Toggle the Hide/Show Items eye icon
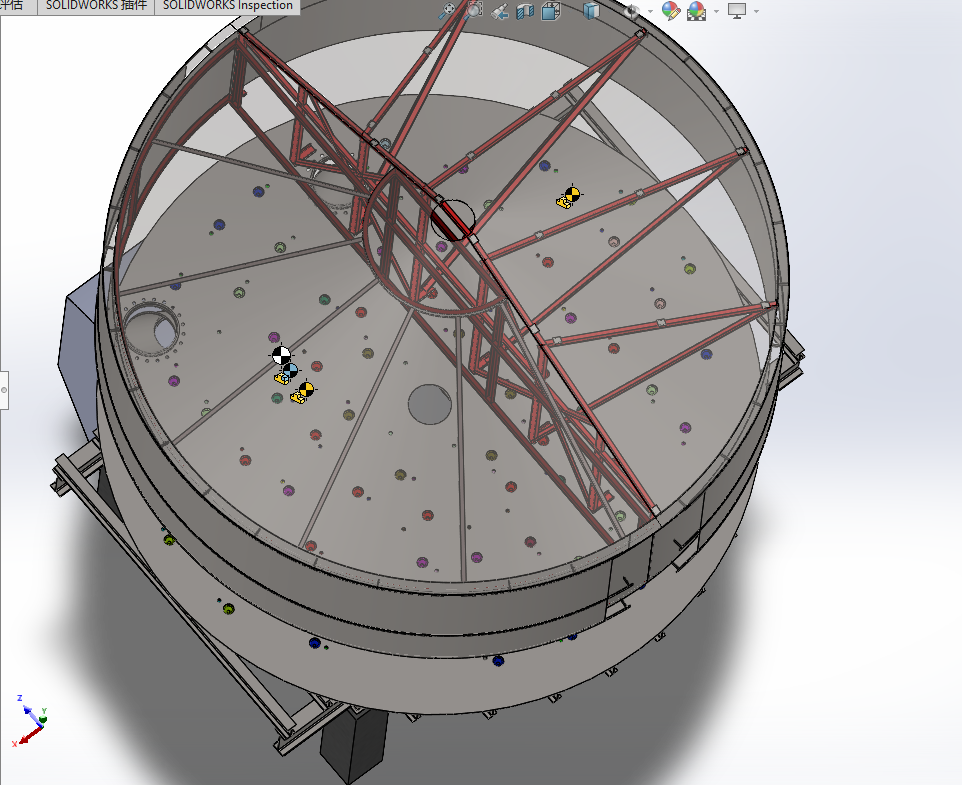The width and height of the screenshot is (962, 785). click(631, 11)
